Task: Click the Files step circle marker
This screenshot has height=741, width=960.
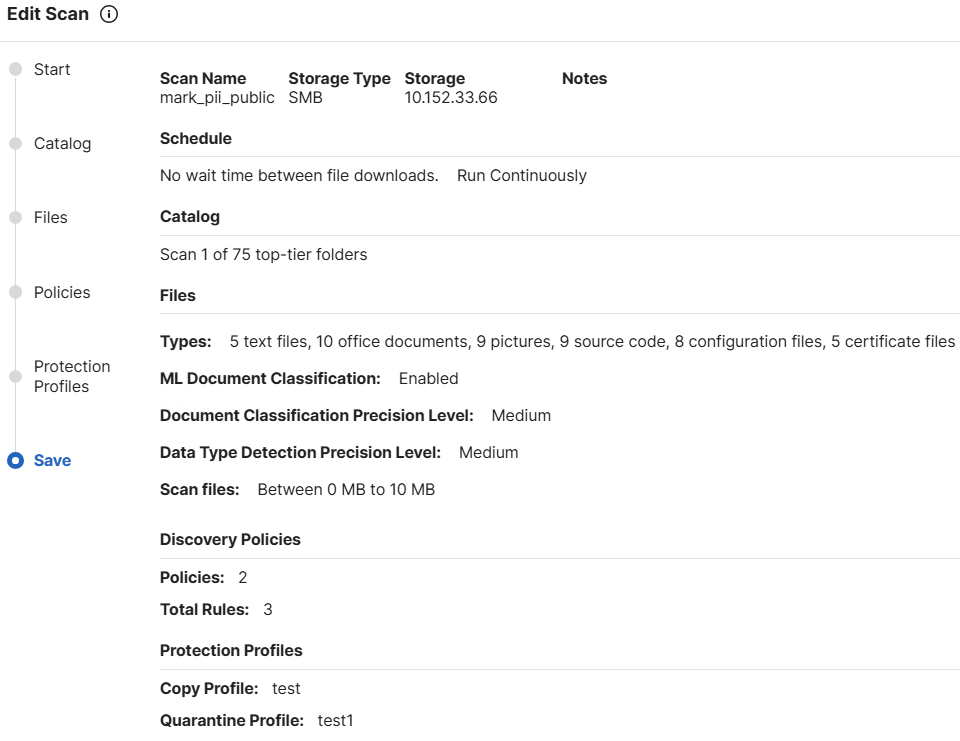Action: click(15, 218)
